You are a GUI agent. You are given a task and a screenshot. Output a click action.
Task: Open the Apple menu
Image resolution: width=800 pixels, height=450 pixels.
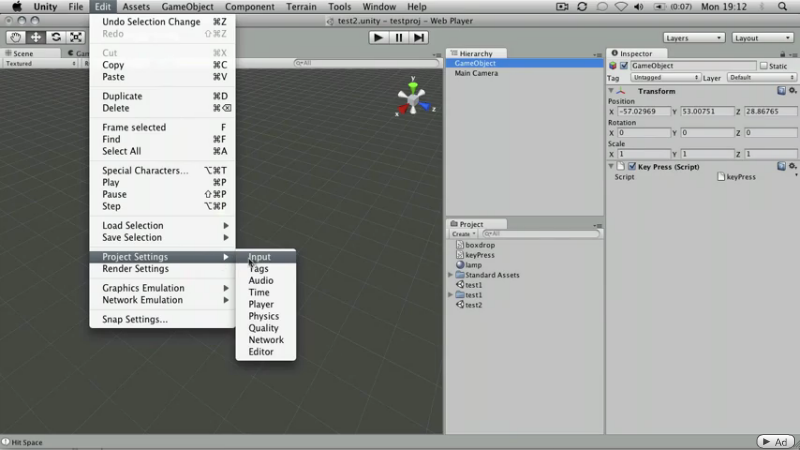(x=17, y=7)
